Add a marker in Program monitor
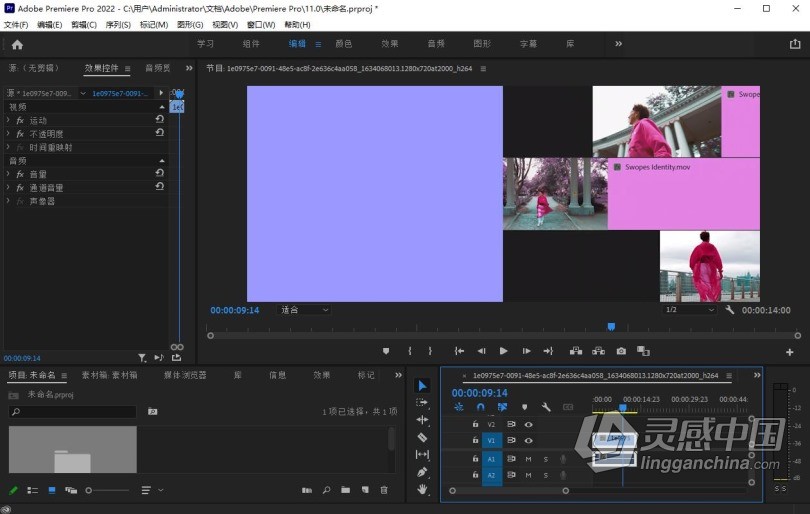The image size is (810, 514). click(385, 351)
